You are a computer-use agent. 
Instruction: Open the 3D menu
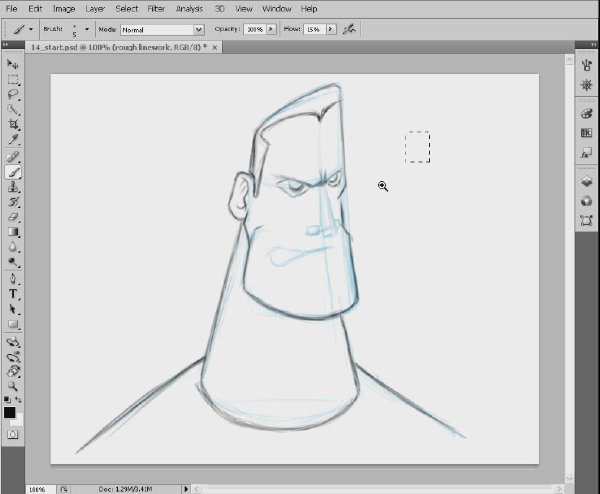219,8
